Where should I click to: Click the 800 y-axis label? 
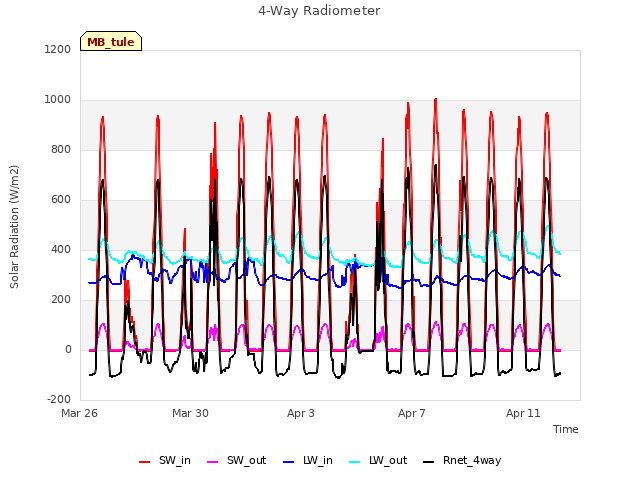[61, 150]
